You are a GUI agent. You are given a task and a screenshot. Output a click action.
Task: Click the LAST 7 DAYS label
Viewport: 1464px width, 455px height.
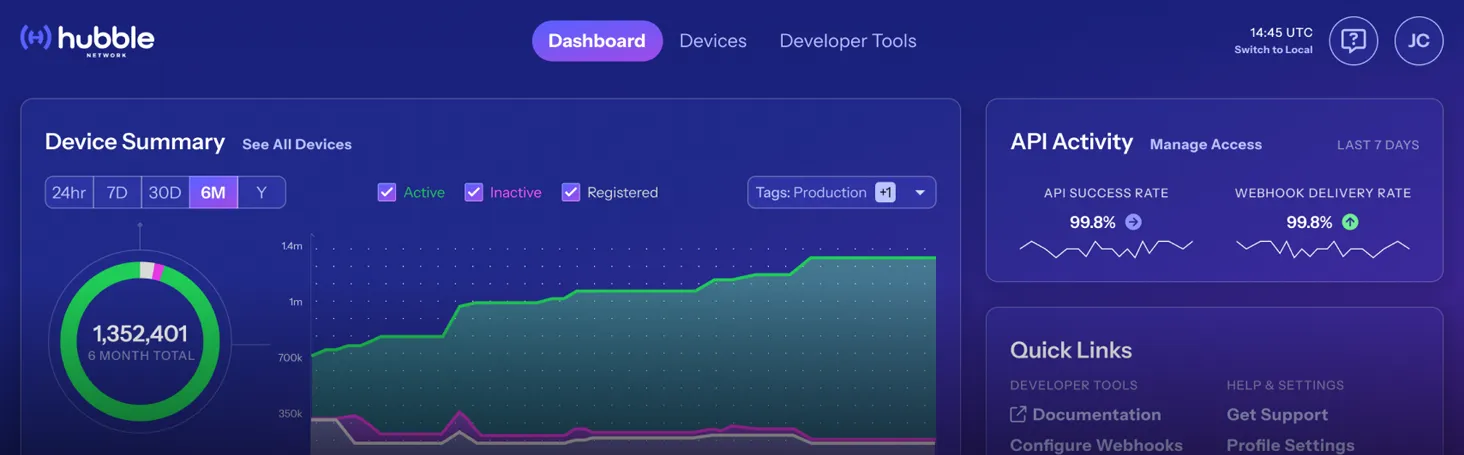[x=1378, y=145]
